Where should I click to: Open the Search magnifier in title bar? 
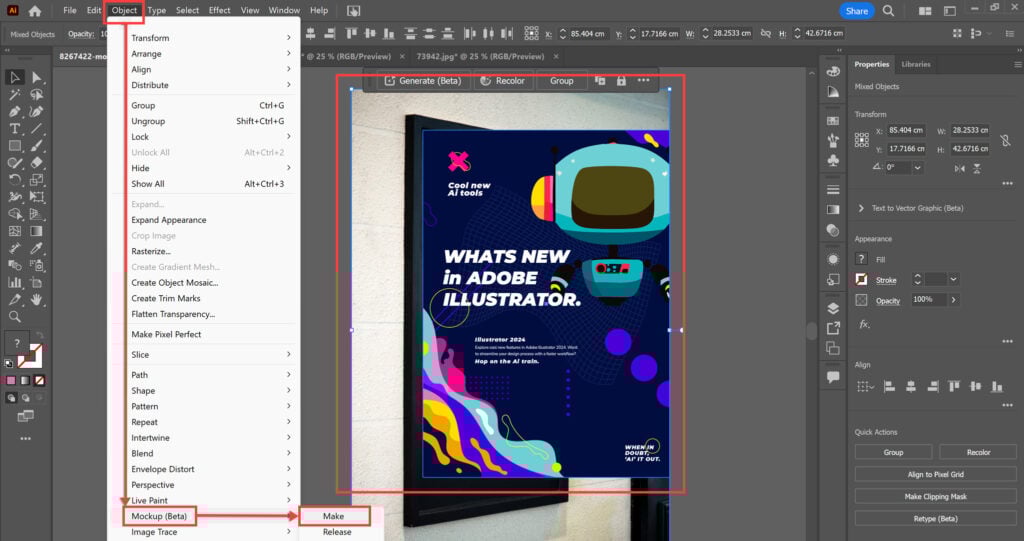(888, 10)
